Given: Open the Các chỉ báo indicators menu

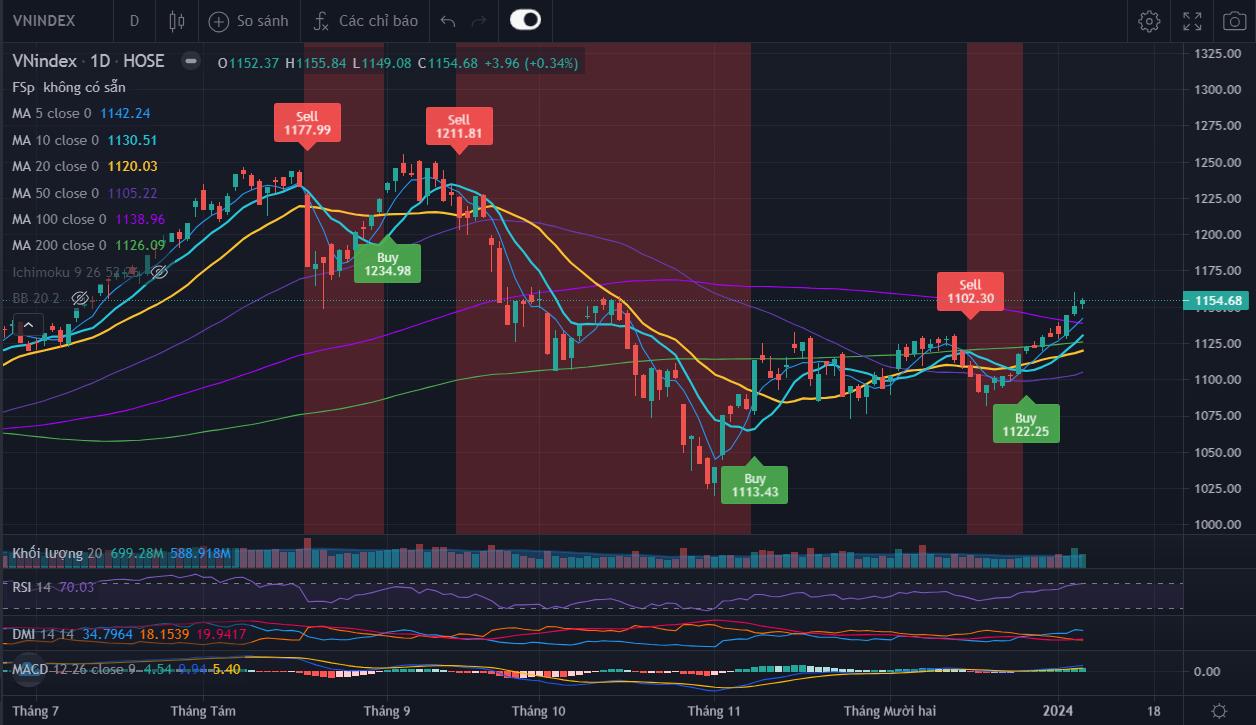Looking at the screenshot, I should (x=364, y=20).
